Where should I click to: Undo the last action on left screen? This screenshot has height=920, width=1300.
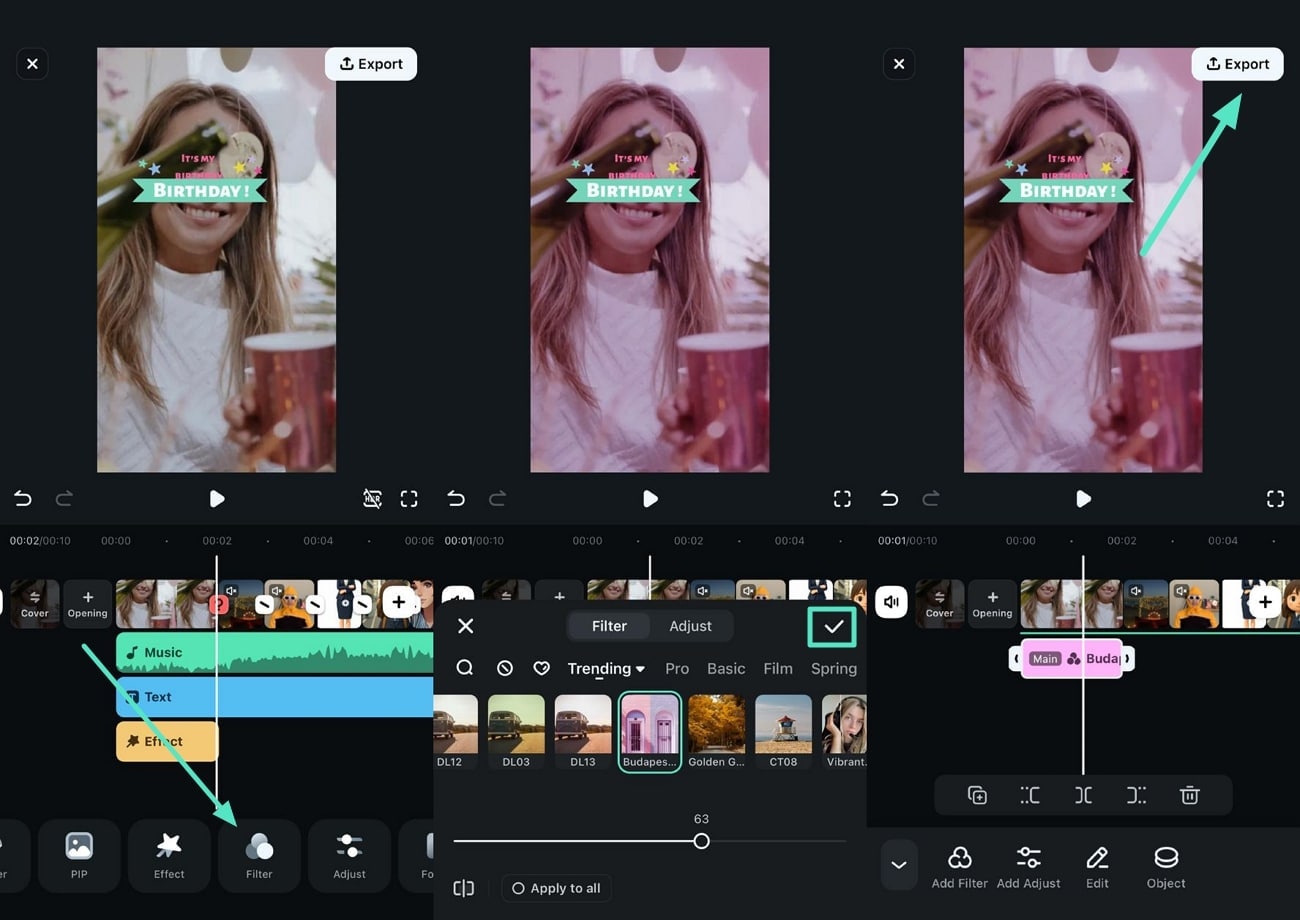[x=23, y=498]
